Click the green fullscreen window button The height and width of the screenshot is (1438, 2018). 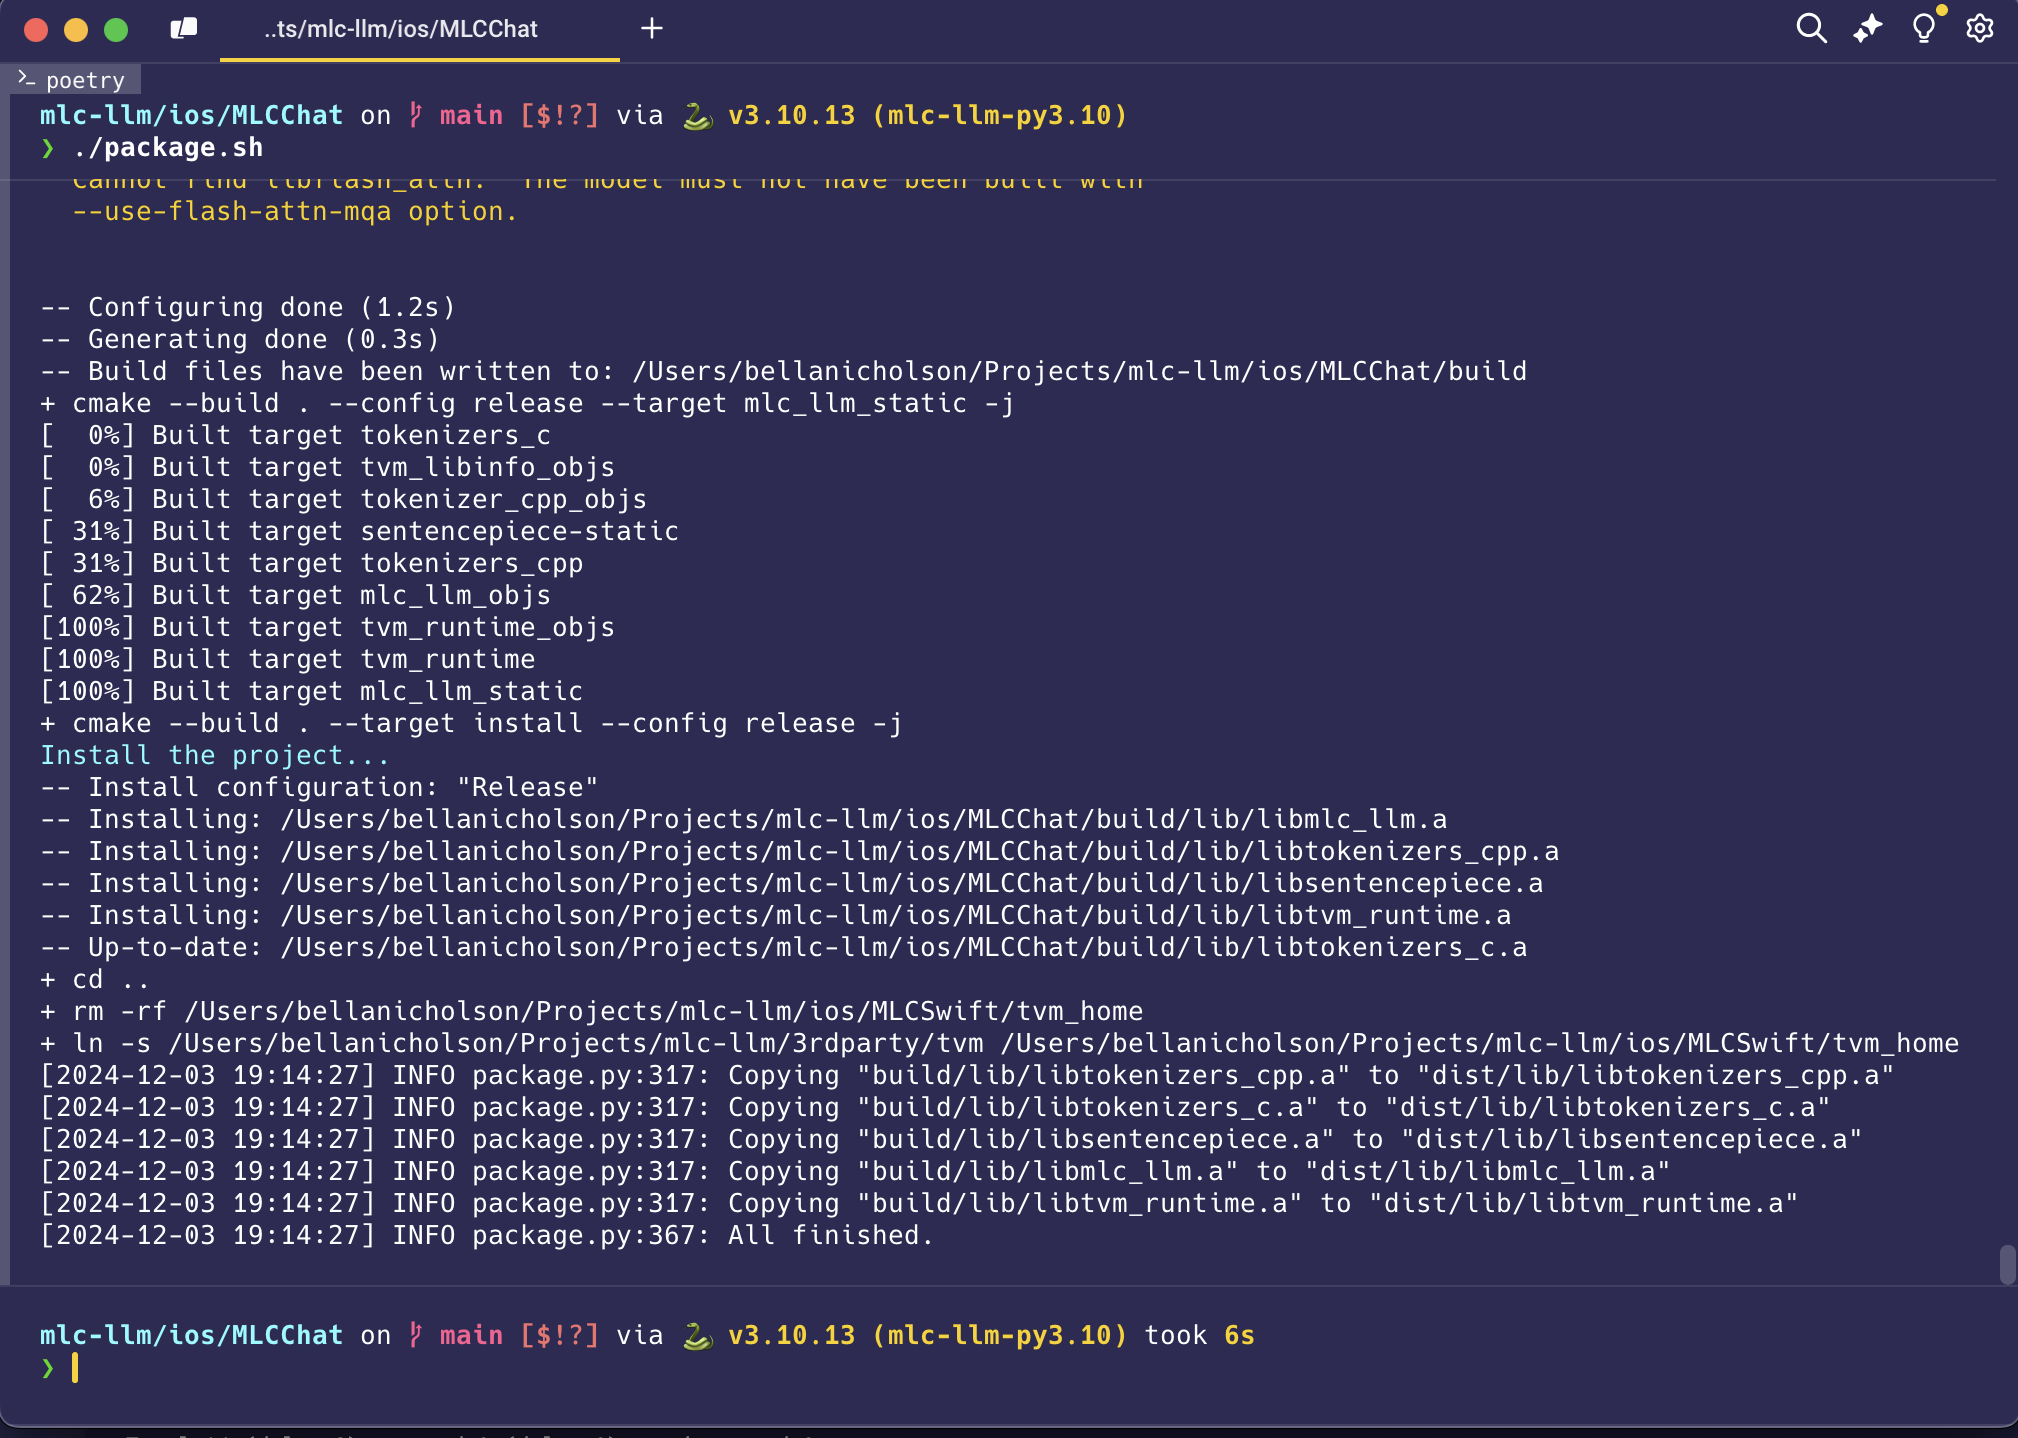pos(116,29)
